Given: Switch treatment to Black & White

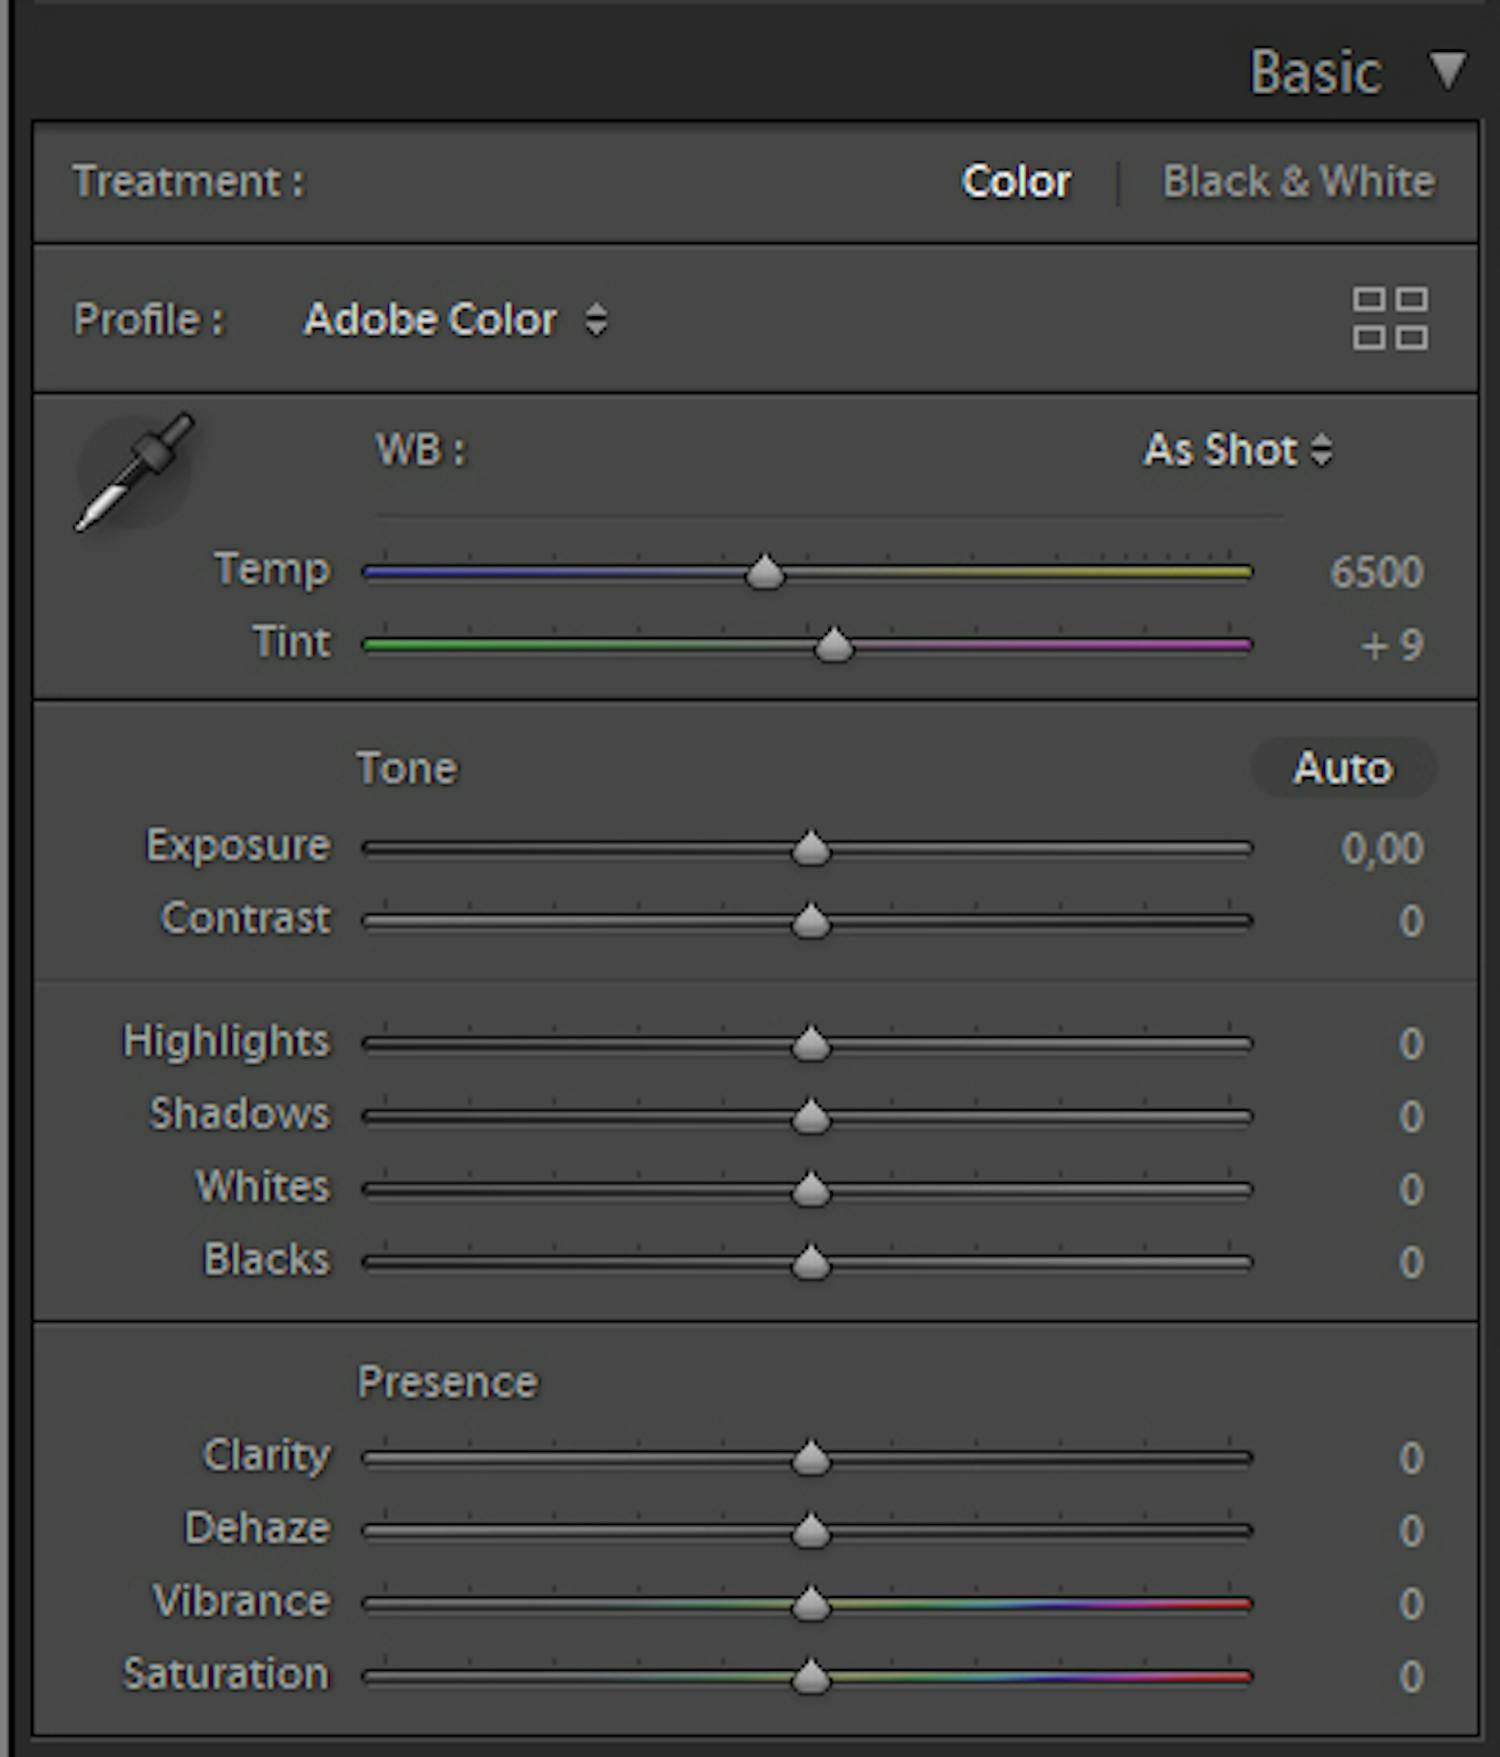Looking at the screenshot, I should 1299,182.
